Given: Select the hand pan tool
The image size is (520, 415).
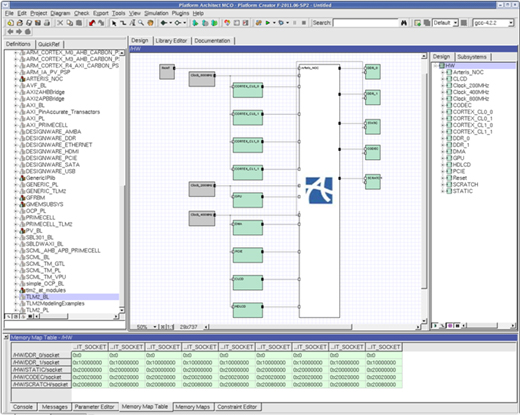Looking at the screenshot, I should coord(150,23).
